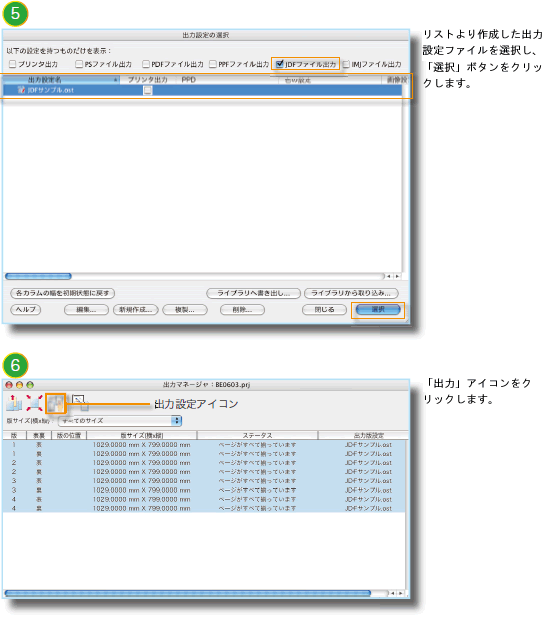Enable the PDFファイル出力 filter checkbox

[146, 64]
